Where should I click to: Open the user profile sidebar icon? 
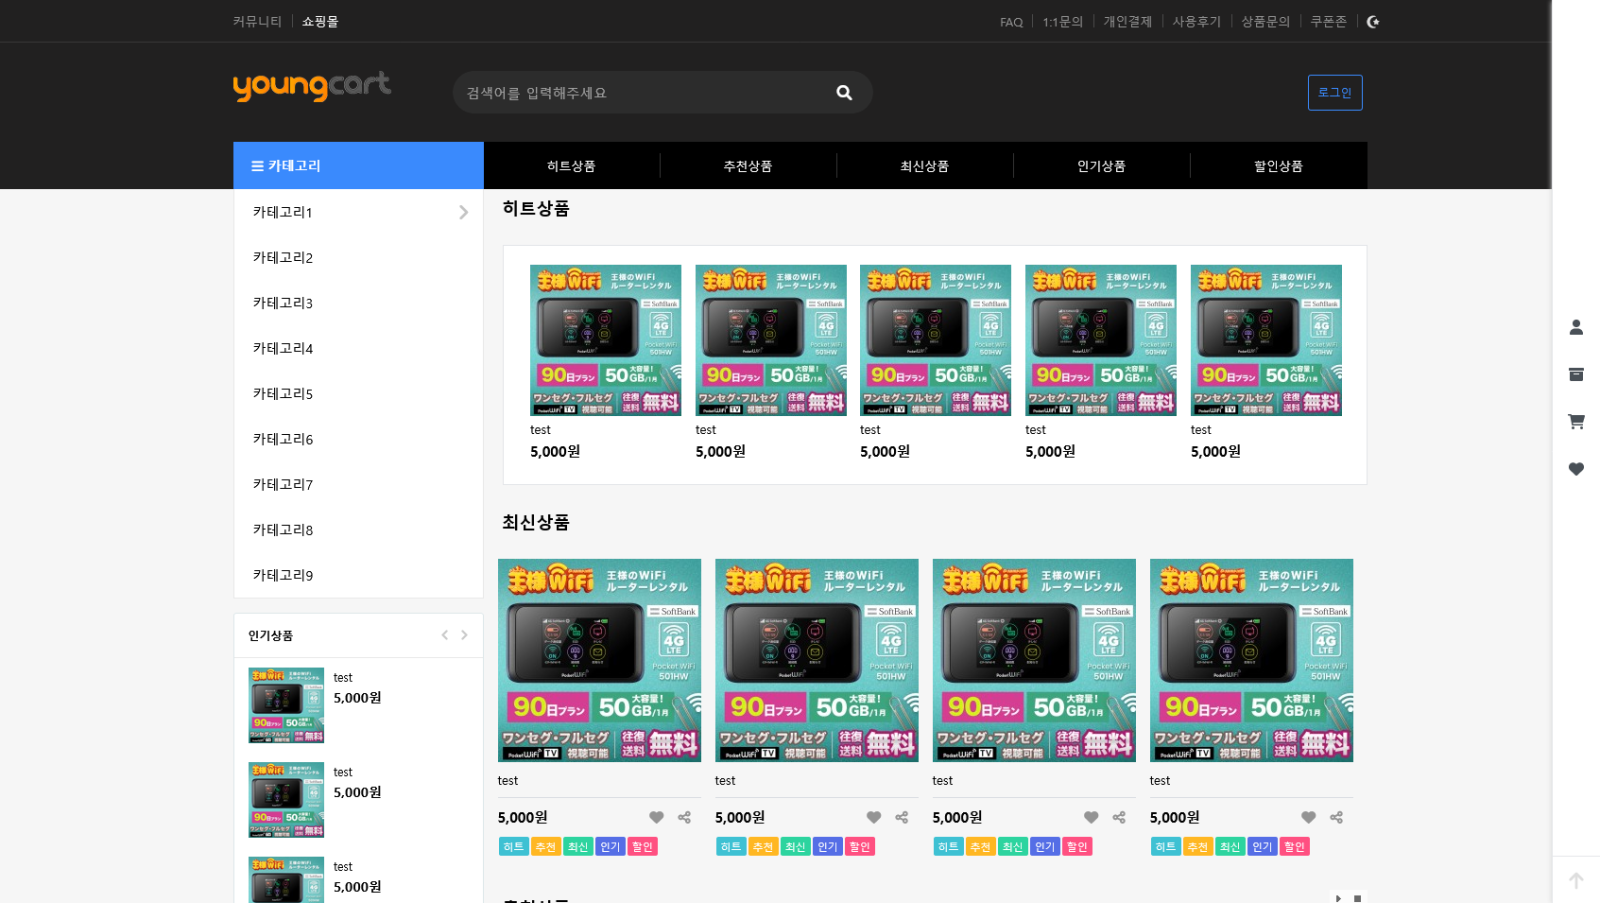pyautogui.click(x=1576, y=327)
